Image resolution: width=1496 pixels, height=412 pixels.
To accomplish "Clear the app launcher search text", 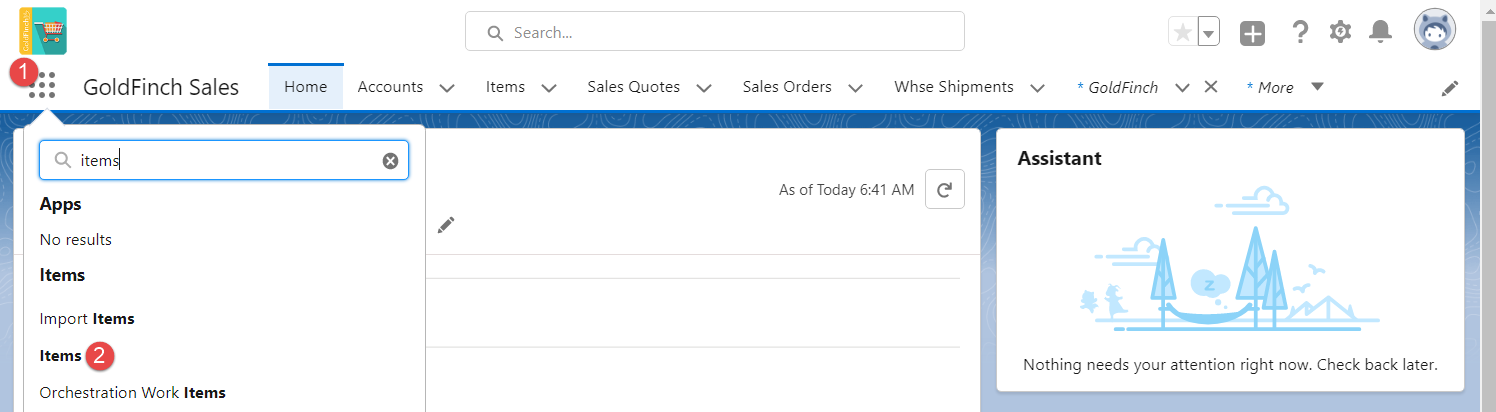I will 390,161.
